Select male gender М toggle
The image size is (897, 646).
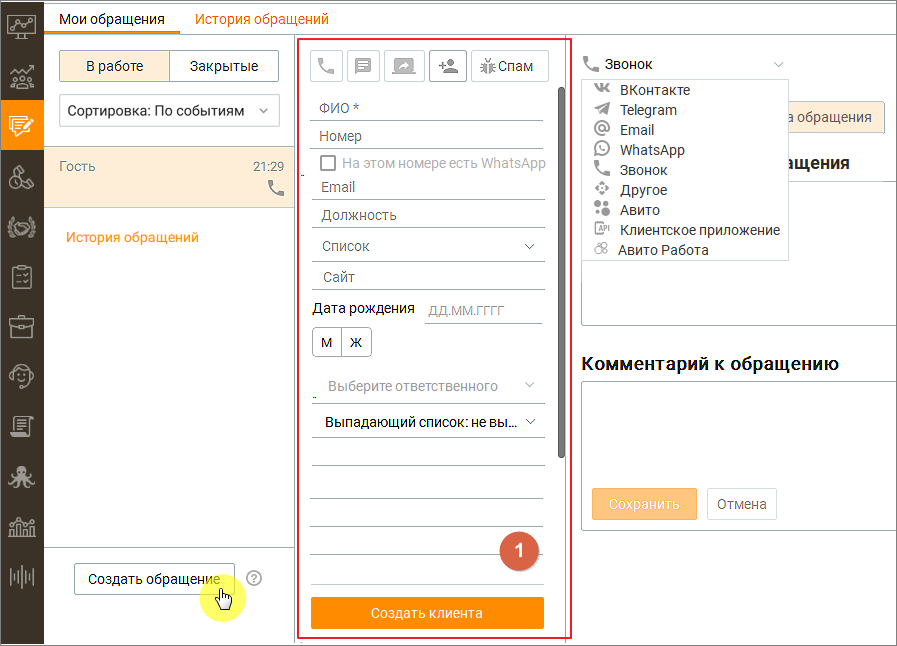pyautogui.click(x=327, y=342)
